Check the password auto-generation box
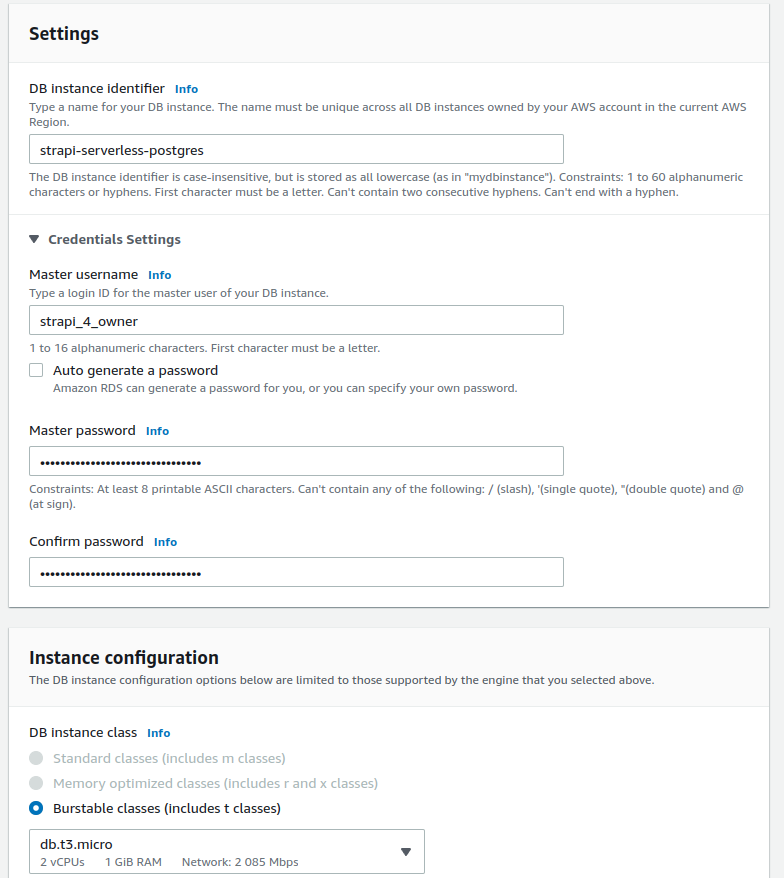This screenshot has width=784, height=878. 36,369
